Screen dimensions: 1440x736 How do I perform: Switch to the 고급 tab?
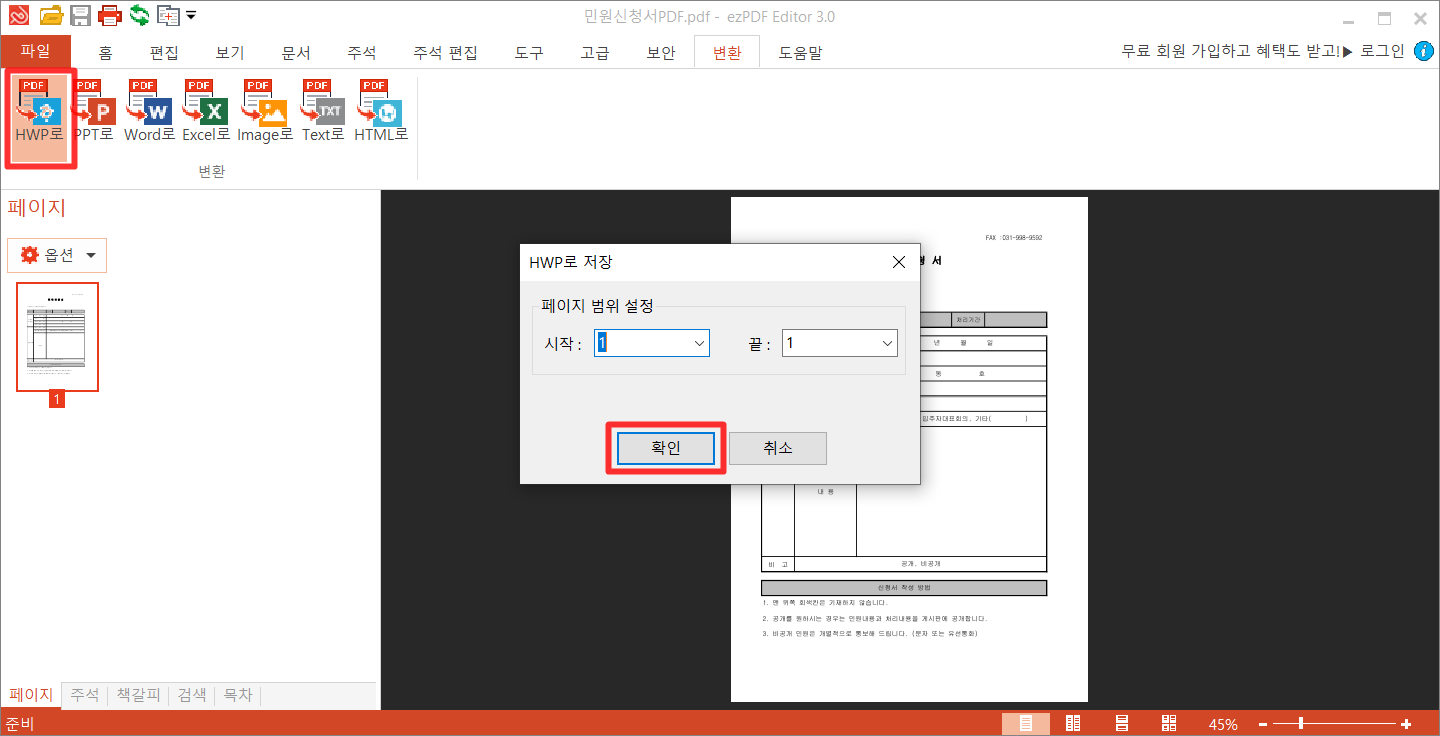pos(595,53)
